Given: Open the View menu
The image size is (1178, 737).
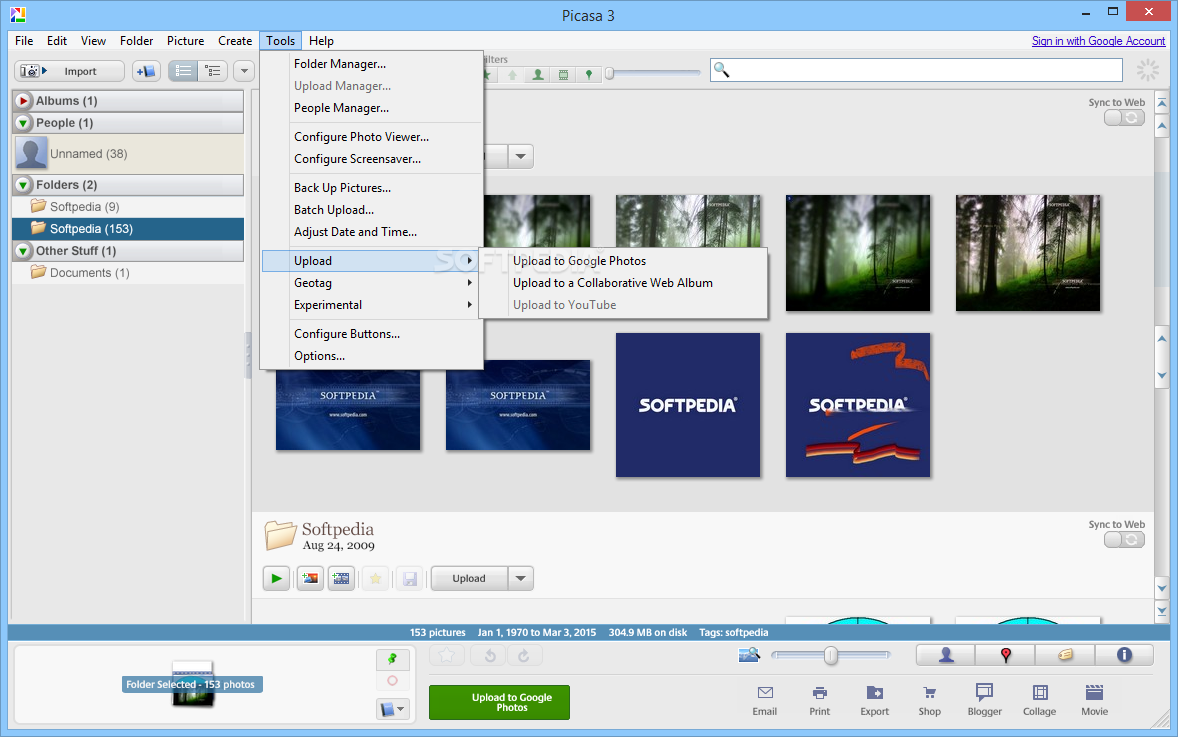Looking at the screenshot, I should [x=93, y=41].
